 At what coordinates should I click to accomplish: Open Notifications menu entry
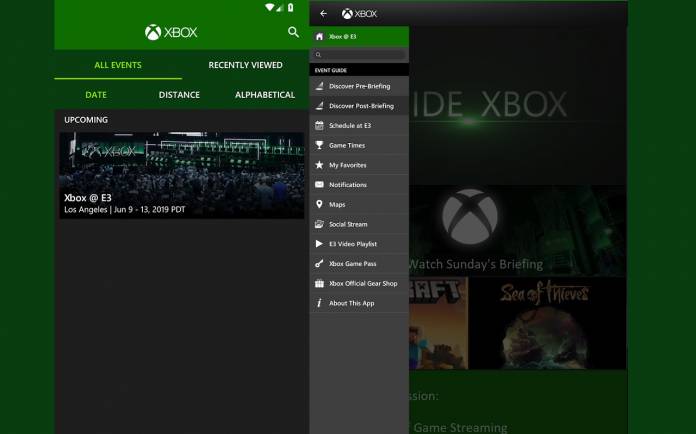(359, 185)
